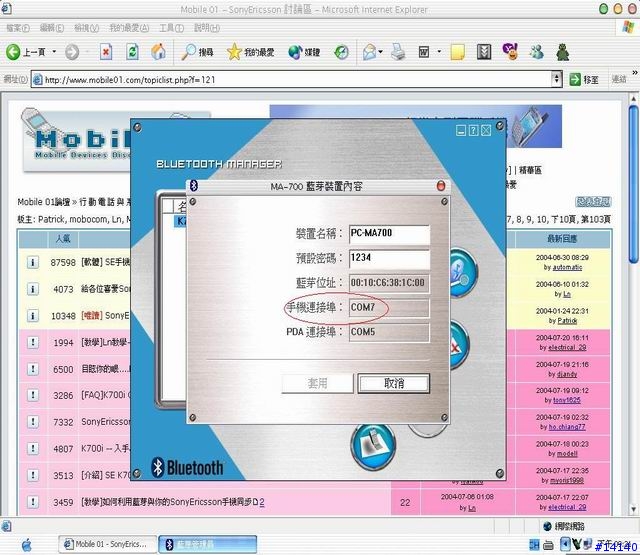
Task: Open the tony1625 user link
Action: (567, 400)
